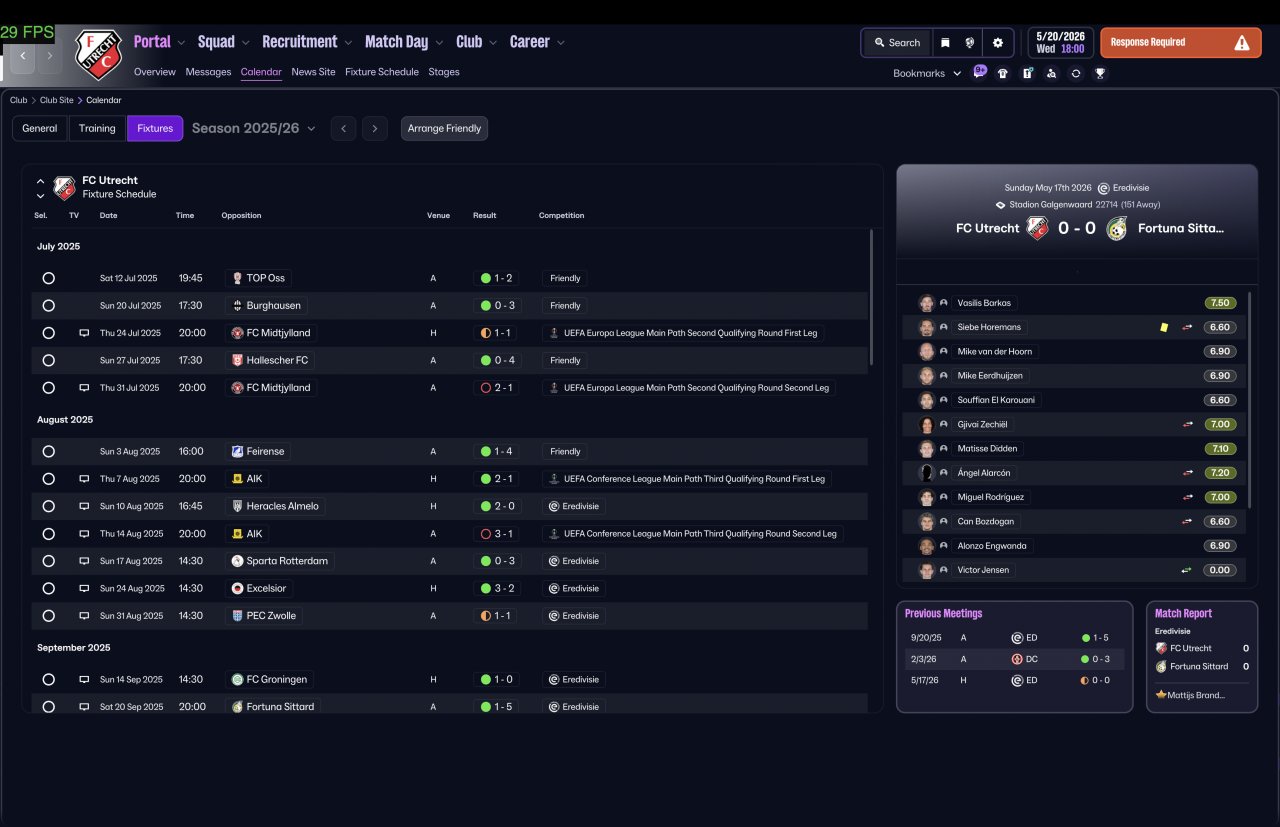1280x827 pixels.
Task: Click the Search field in top bar
Action: click(897, 43)
